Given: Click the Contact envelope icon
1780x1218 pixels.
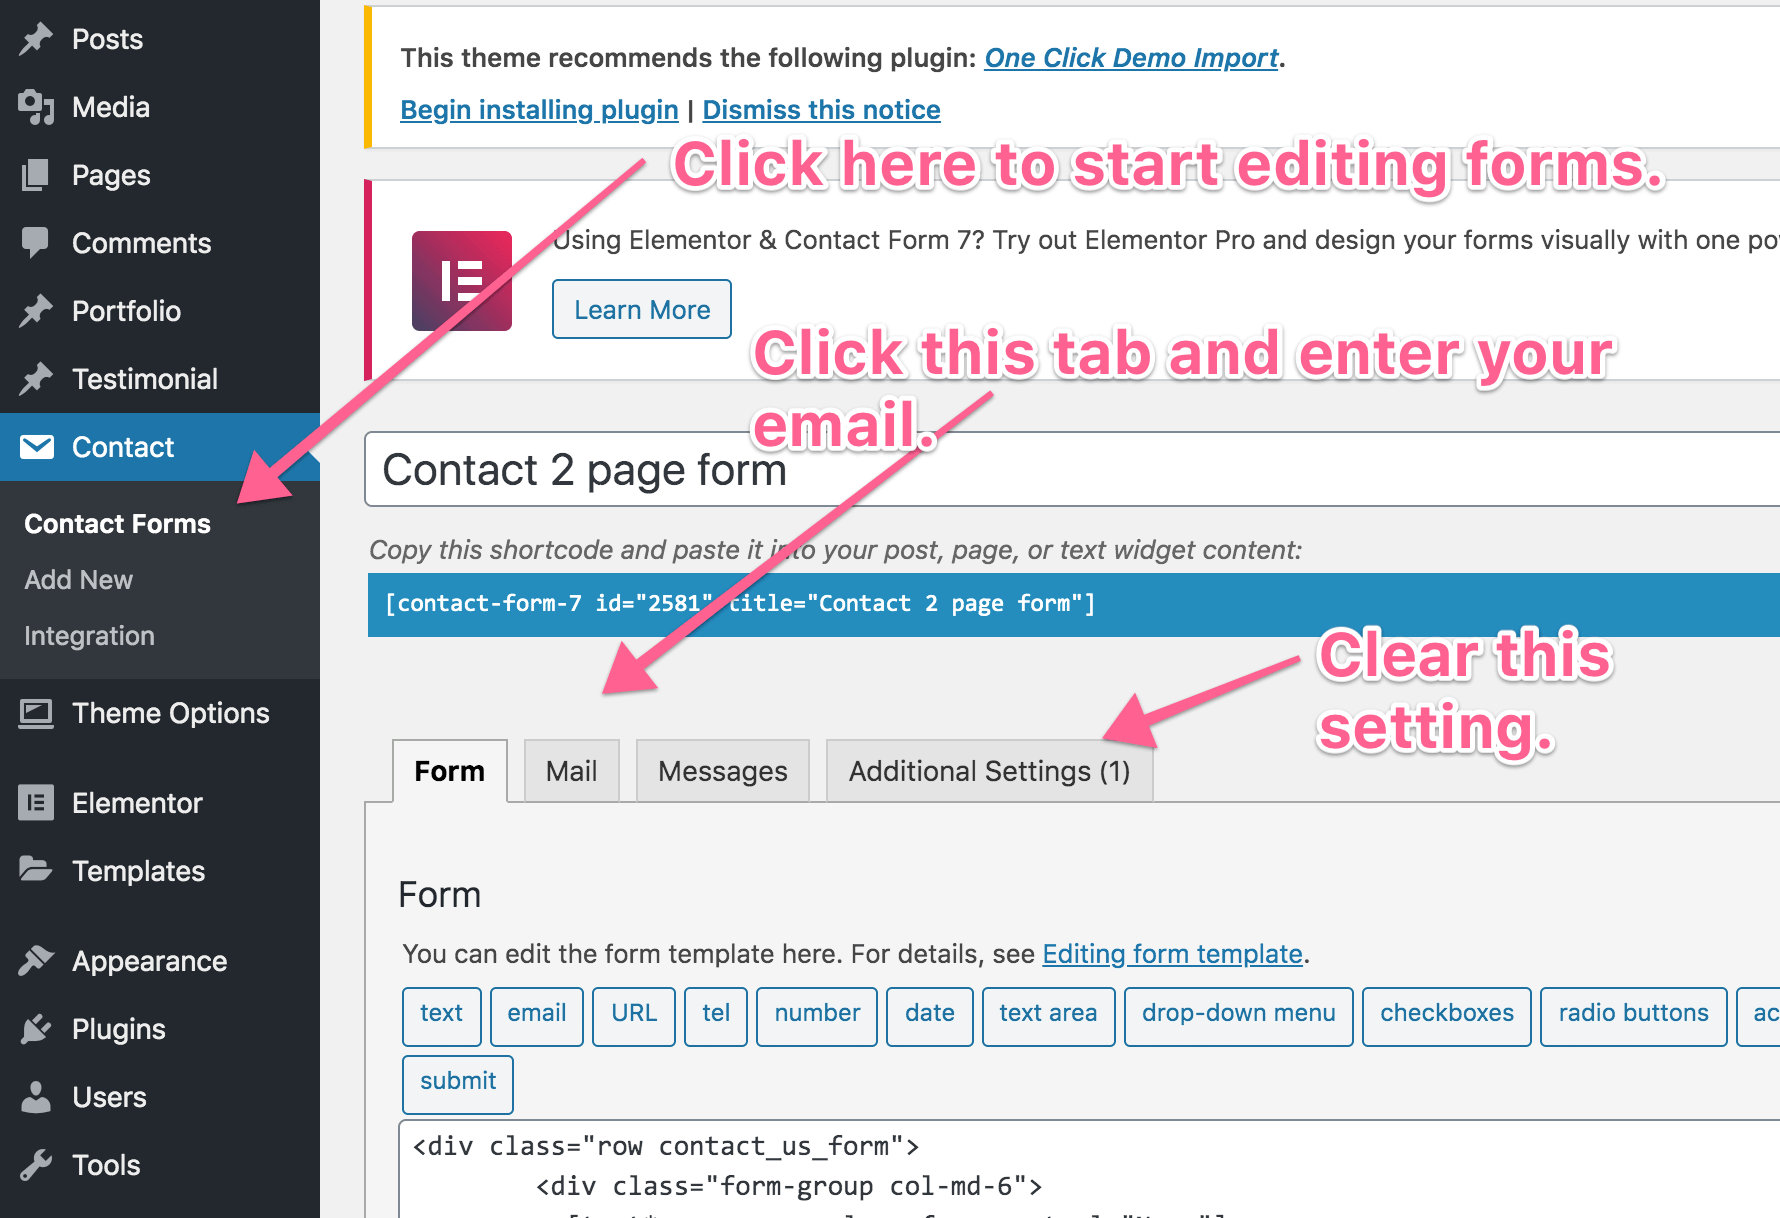Looking at the screenshot, I should coord(37,447).
